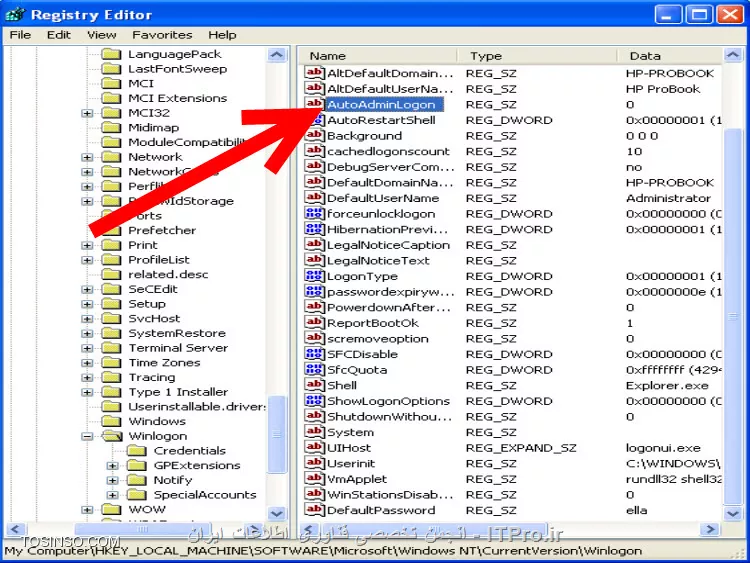Open the File menu
This screenshot has width=750, height=563.
coord(20,35)
